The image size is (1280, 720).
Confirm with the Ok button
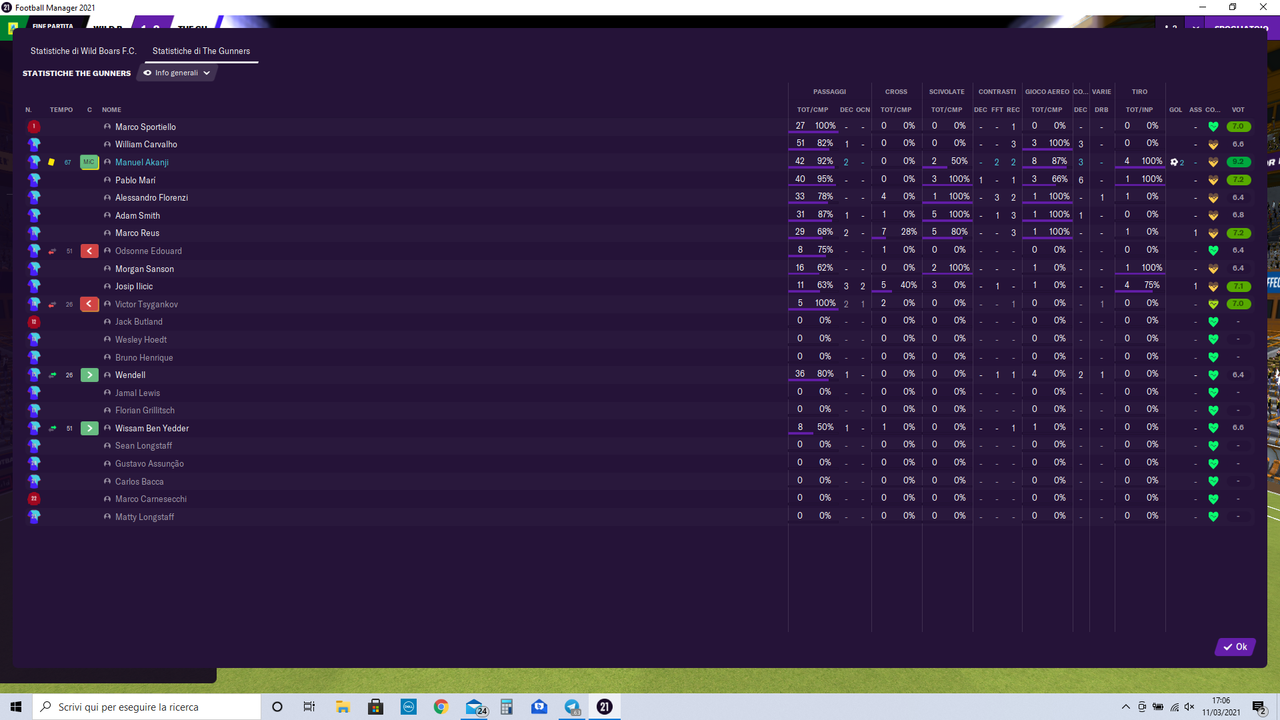tap(1235, 647)
